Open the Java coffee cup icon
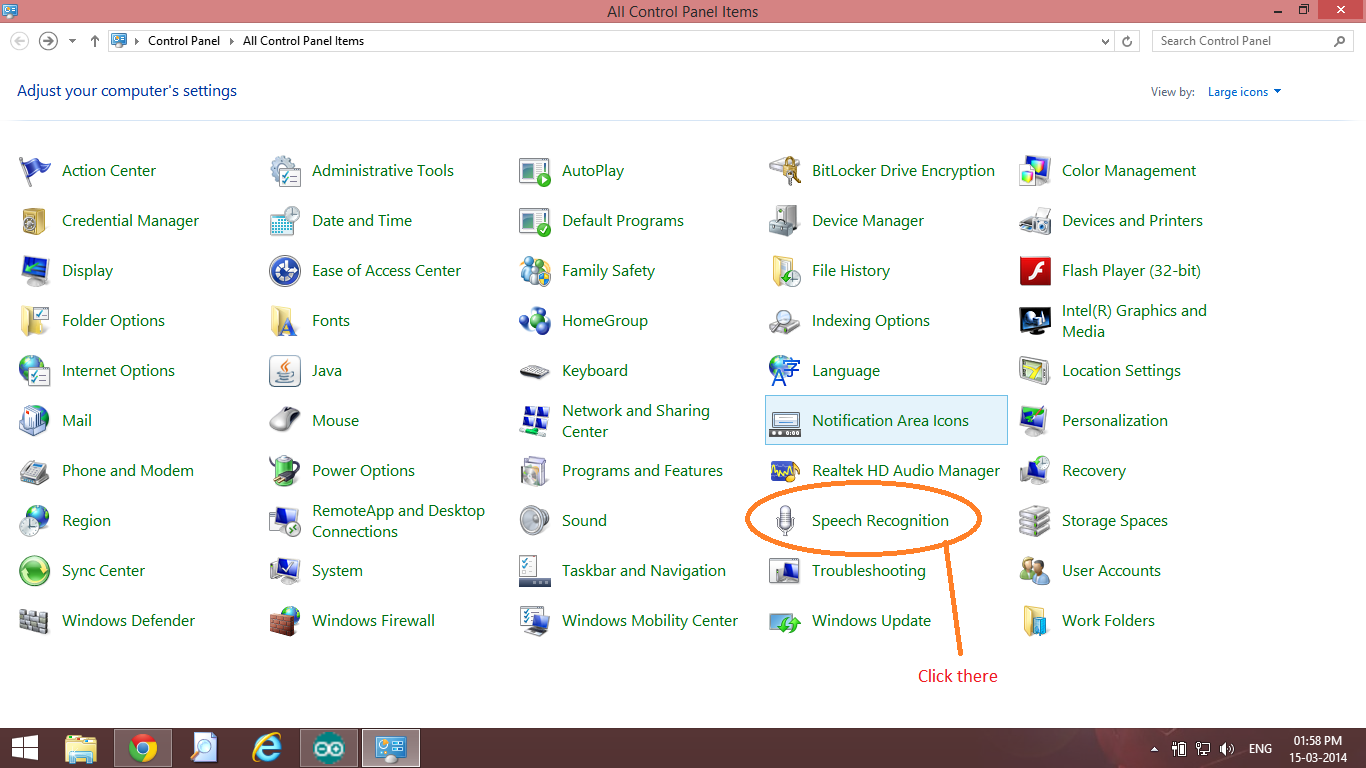 [x=285, y=371]
